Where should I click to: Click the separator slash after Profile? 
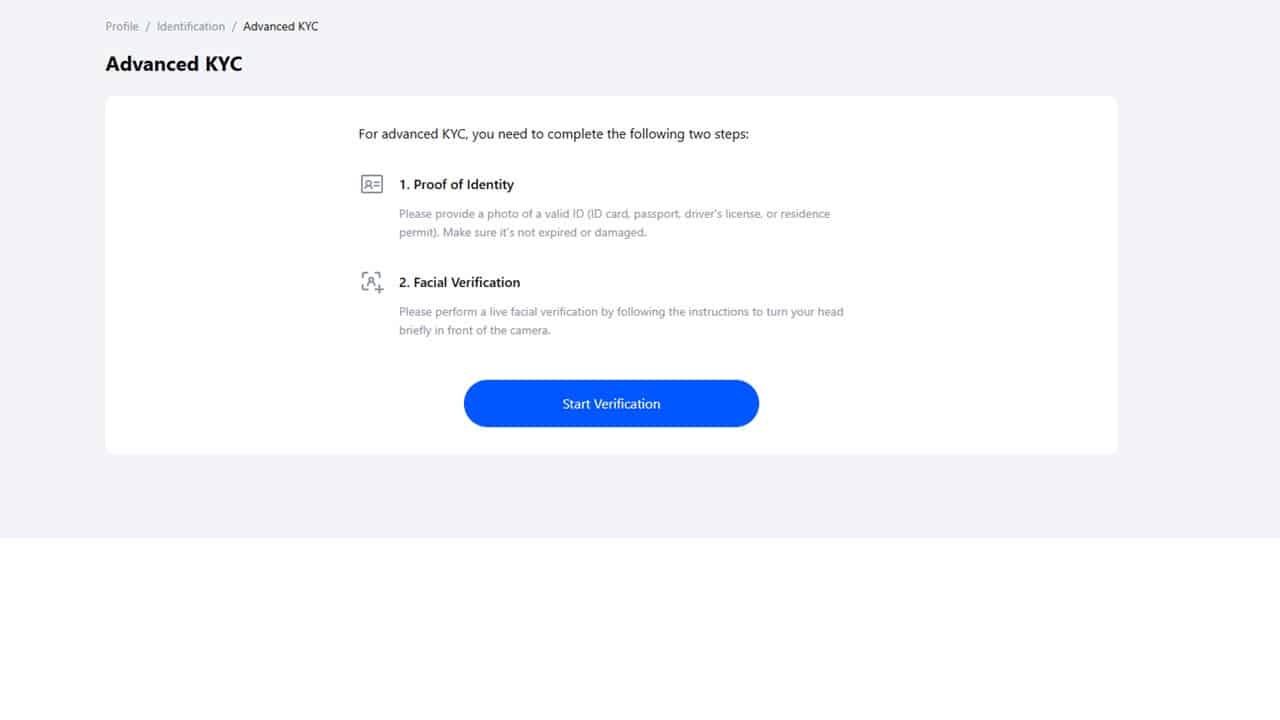tap(148, 27)
